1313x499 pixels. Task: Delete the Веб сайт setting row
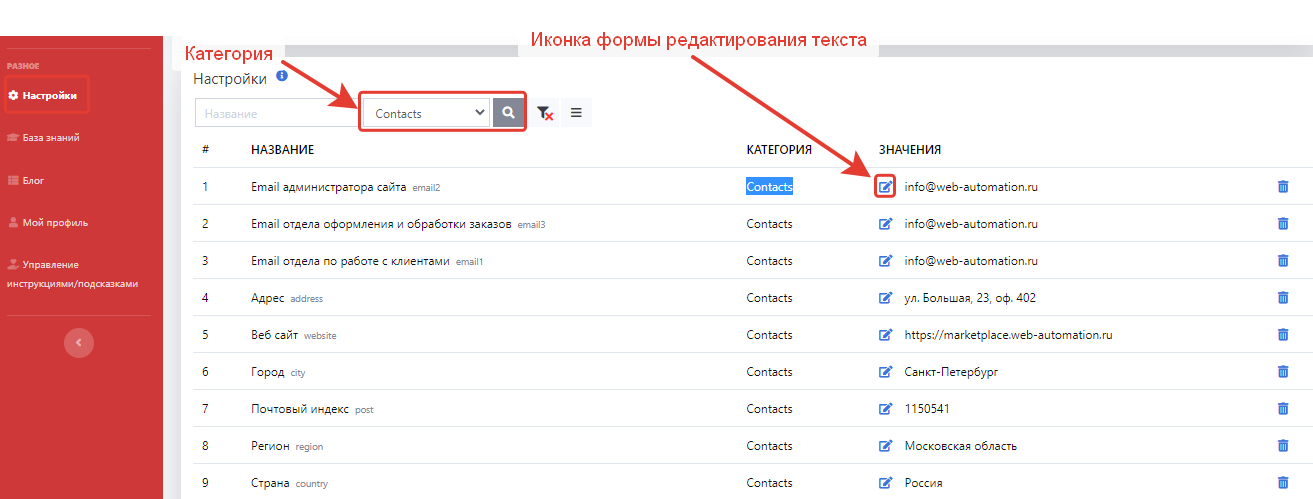pyautogui.click(x=1283, y=335)
